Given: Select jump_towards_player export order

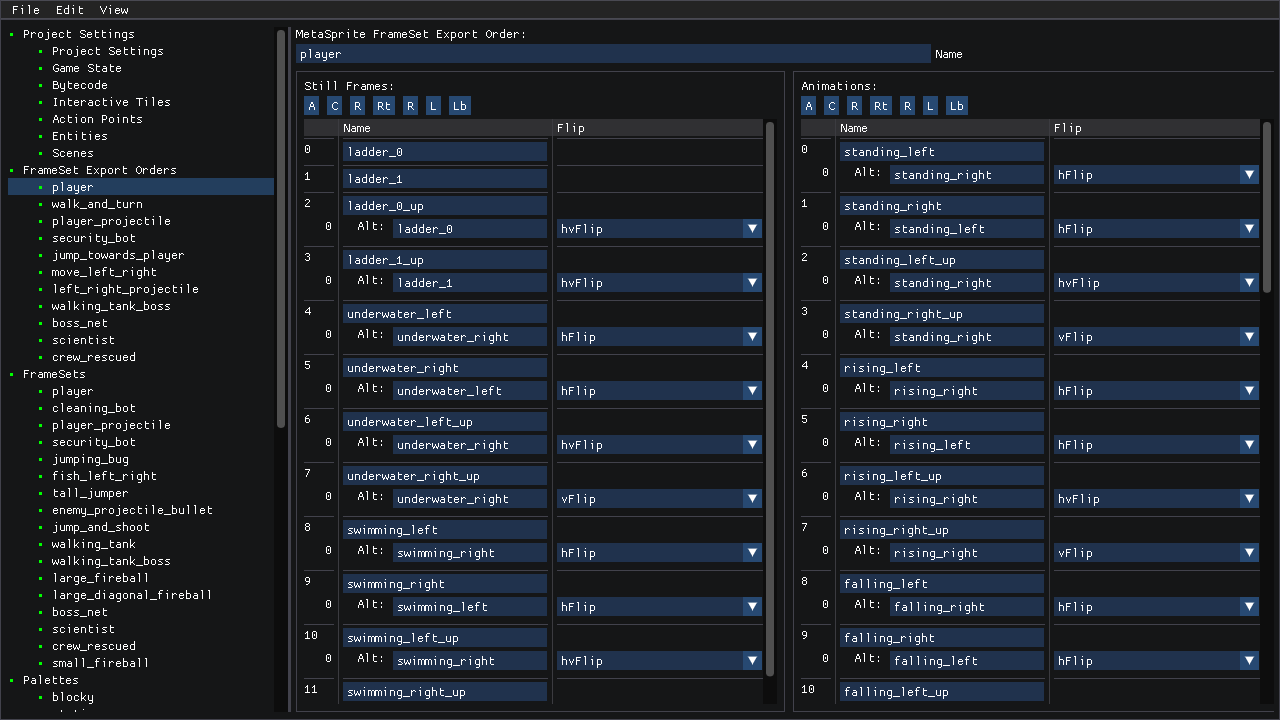Looking at the screenshot, I should (118, 255).
